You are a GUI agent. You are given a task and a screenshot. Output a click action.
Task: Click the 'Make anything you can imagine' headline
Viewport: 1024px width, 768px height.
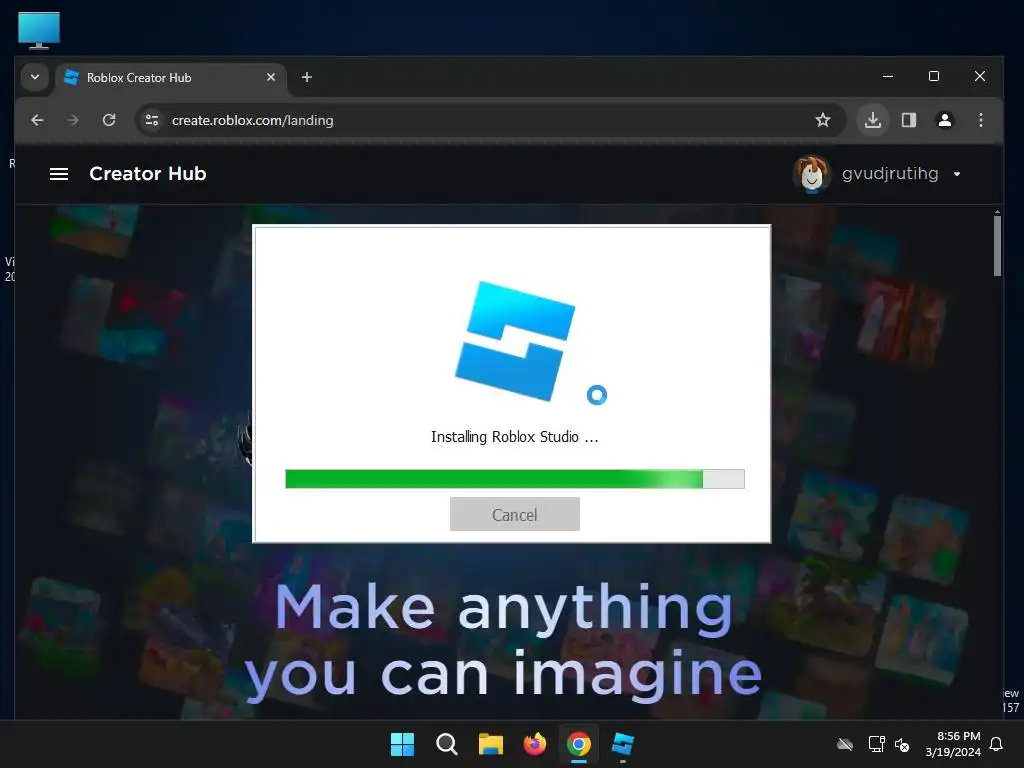pyautogui.click(x=503, y=641)
